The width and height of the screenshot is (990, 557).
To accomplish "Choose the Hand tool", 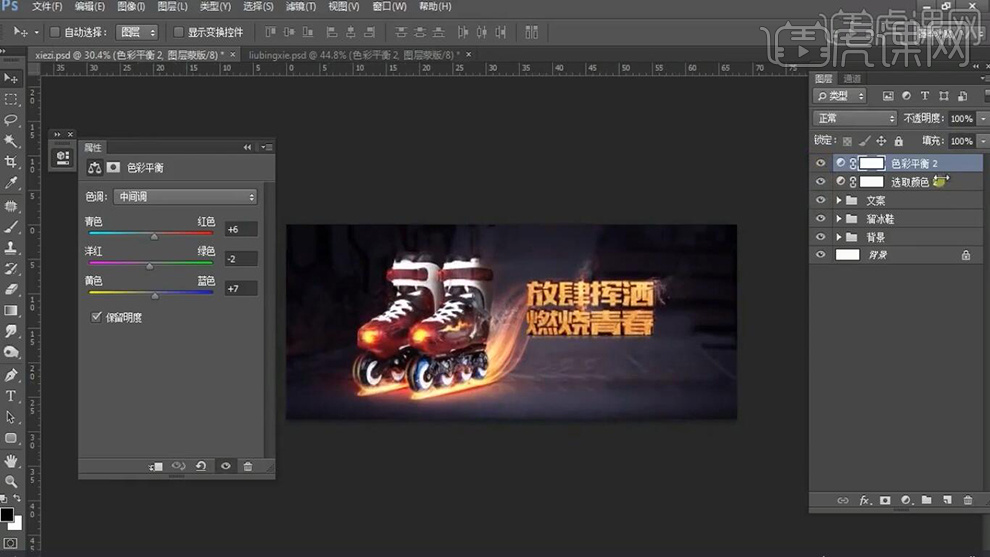I will point(11,460).
